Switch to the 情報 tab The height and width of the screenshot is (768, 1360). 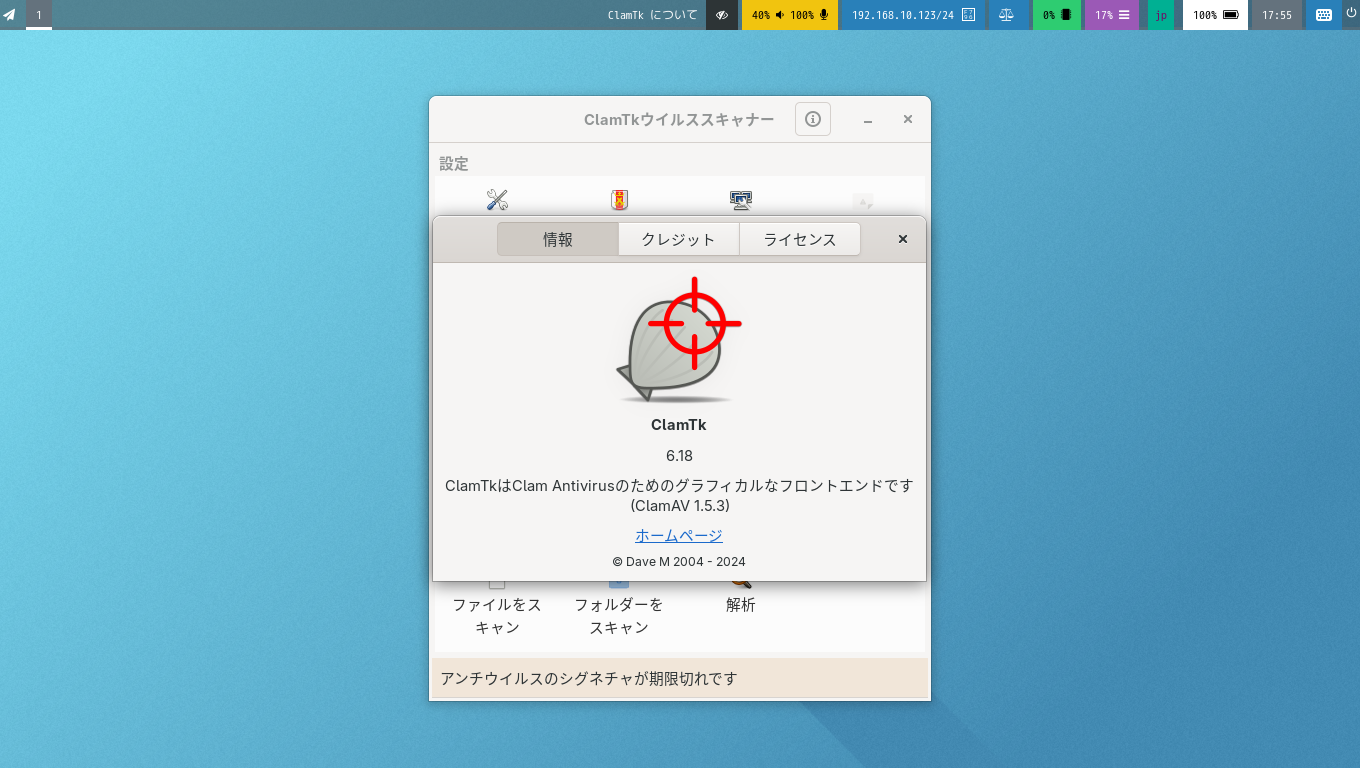558,239
